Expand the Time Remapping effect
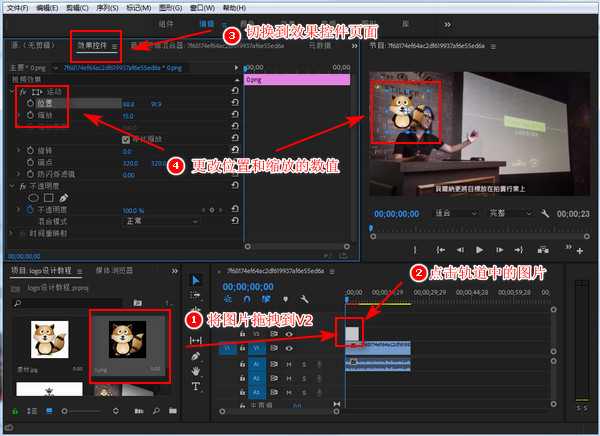This screenshot has width=600, height=436. 11,233
